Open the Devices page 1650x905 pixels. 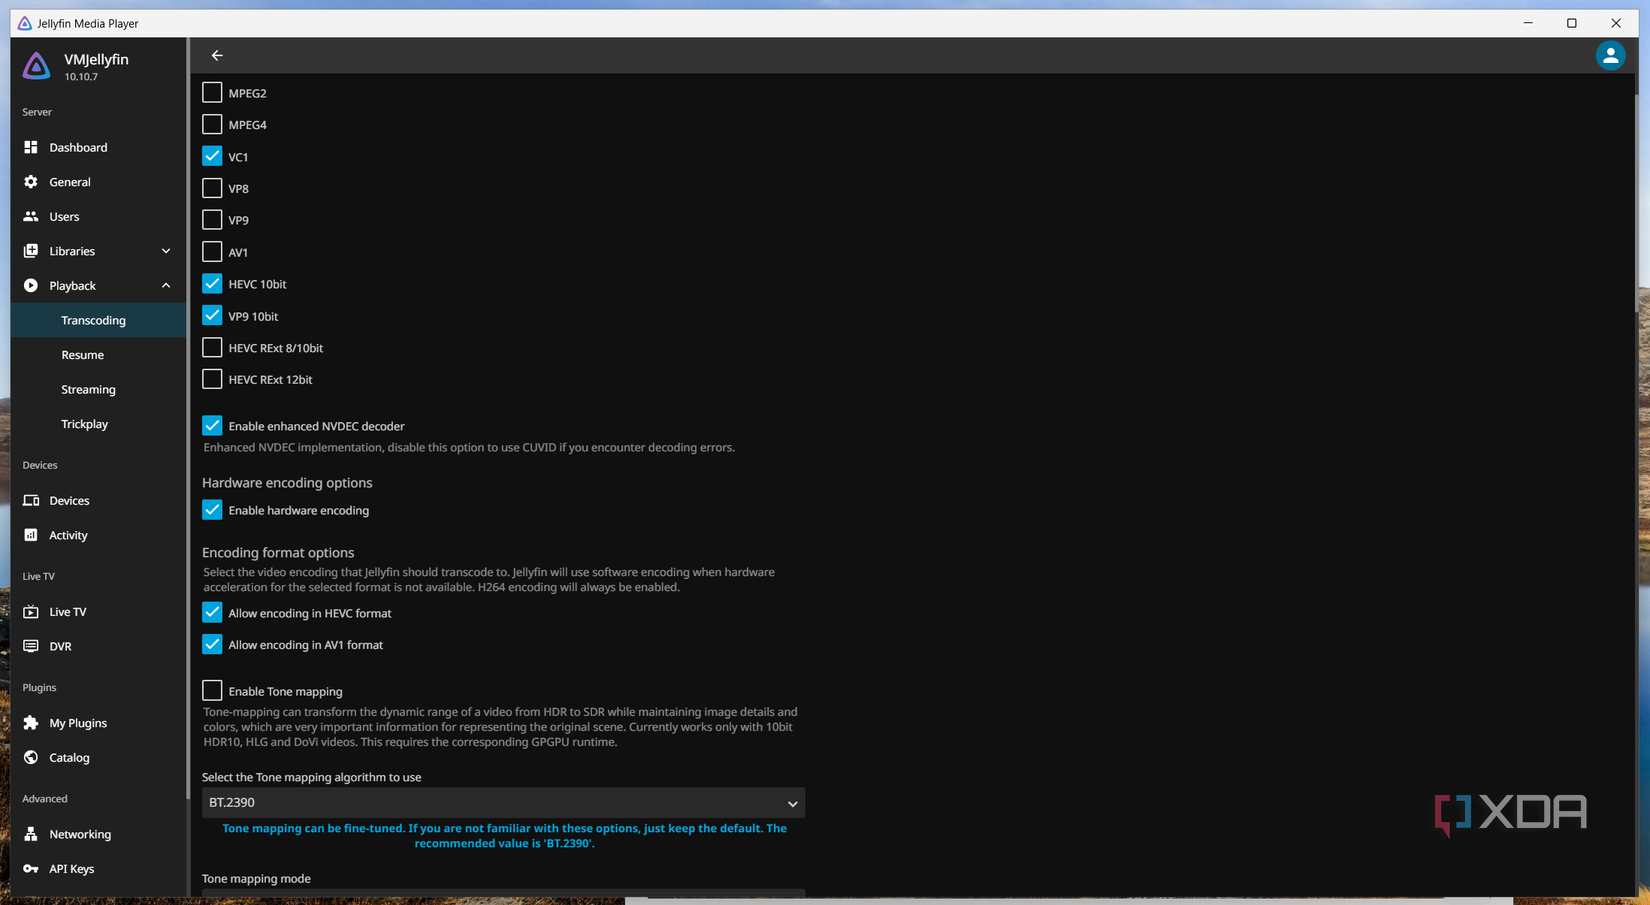(x=69, y=500)
